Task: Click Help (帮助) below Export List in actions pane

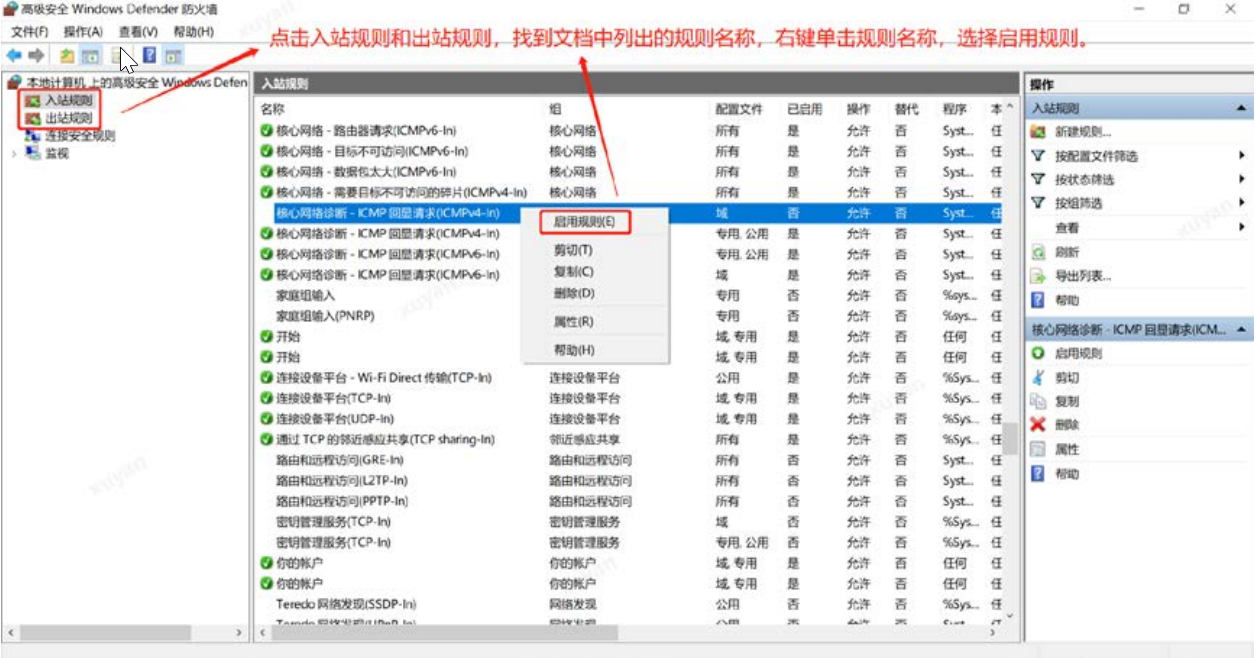Action: tap(1038, 300)
